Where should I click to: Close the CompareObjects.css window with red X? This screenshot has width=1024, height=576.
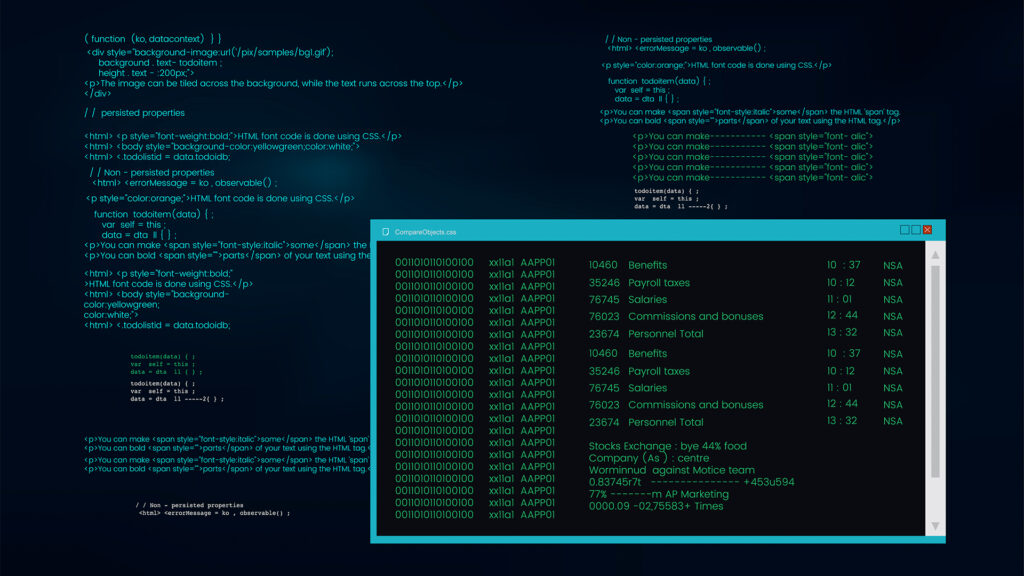tap(927, 230)
